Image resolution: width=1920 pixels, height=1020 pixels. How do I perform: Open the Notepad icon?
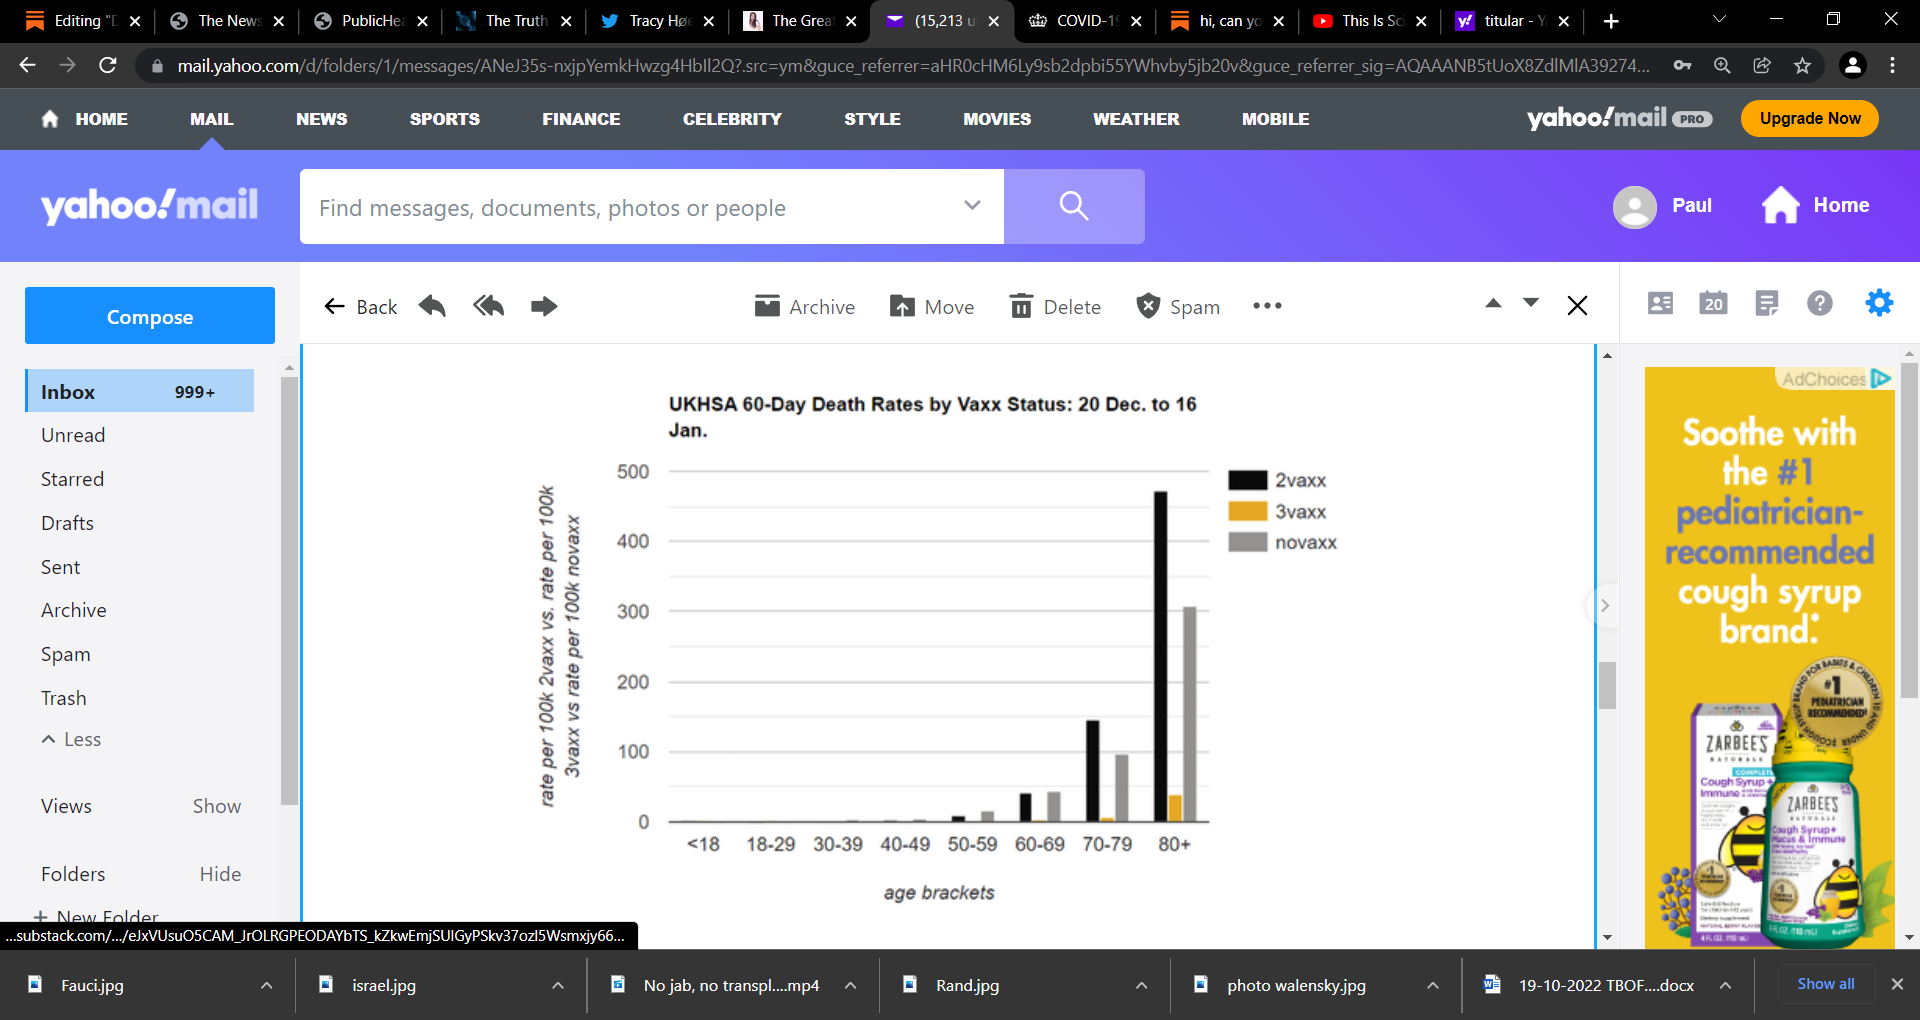(x=1767, y=303)
